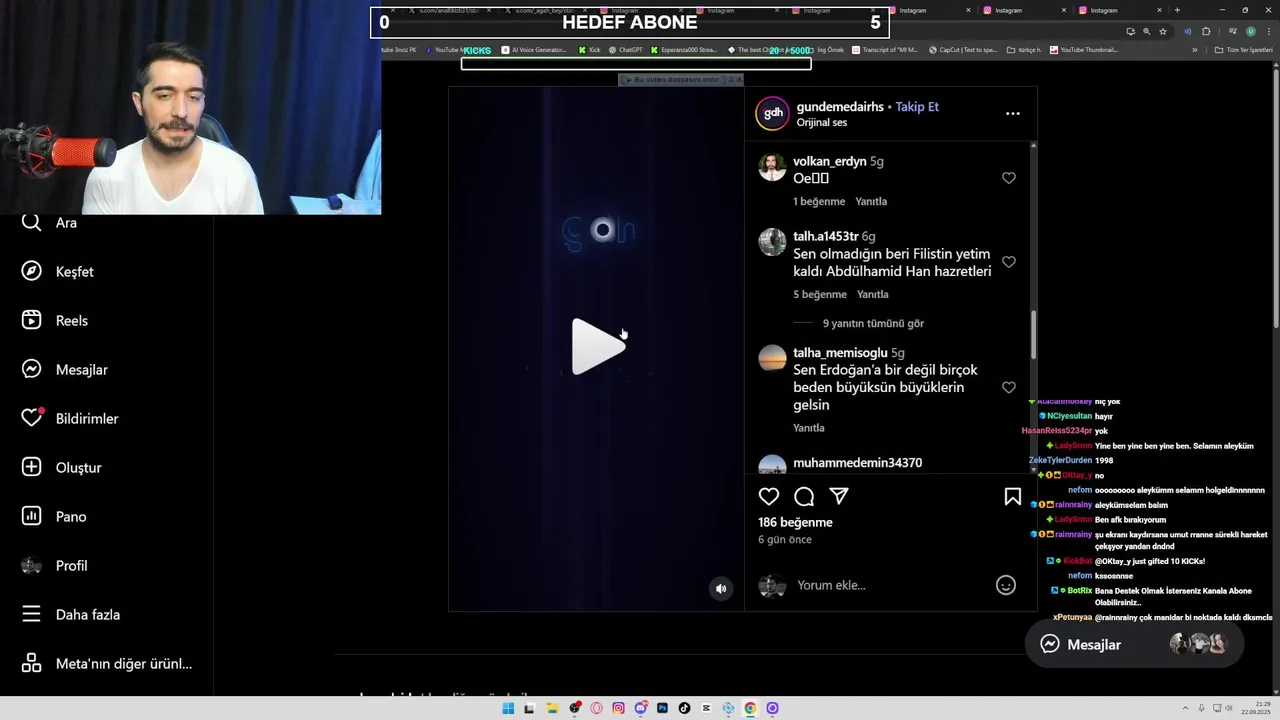Open CapCut from taskbar
The image size is (1280, 720).
pos(706,708)
